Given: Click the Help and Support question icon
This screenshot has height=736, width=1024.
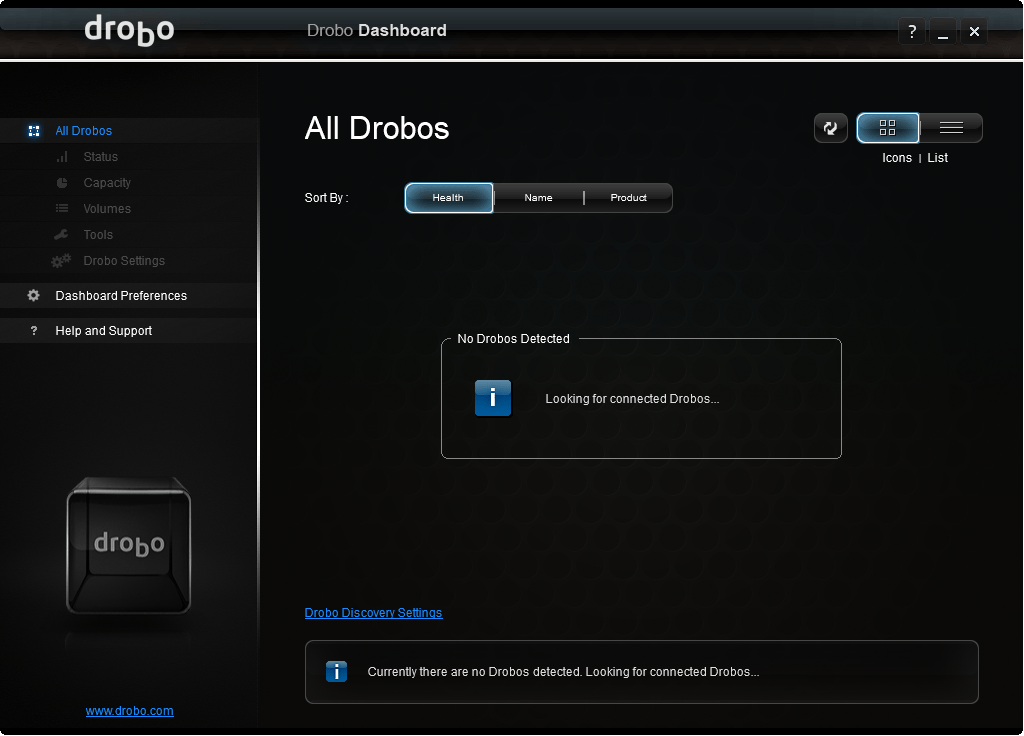Looking at the screenshot, I should [34, 331].
